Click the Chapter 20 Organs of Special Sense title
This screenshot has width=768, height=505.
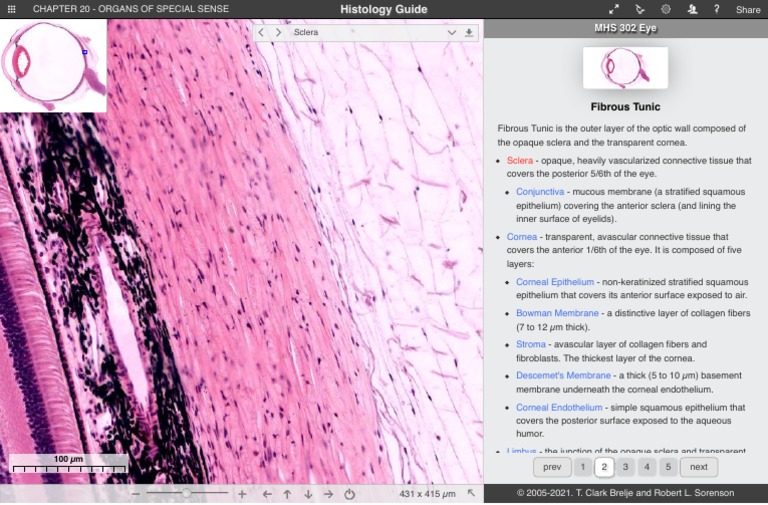tap(130, 9)
